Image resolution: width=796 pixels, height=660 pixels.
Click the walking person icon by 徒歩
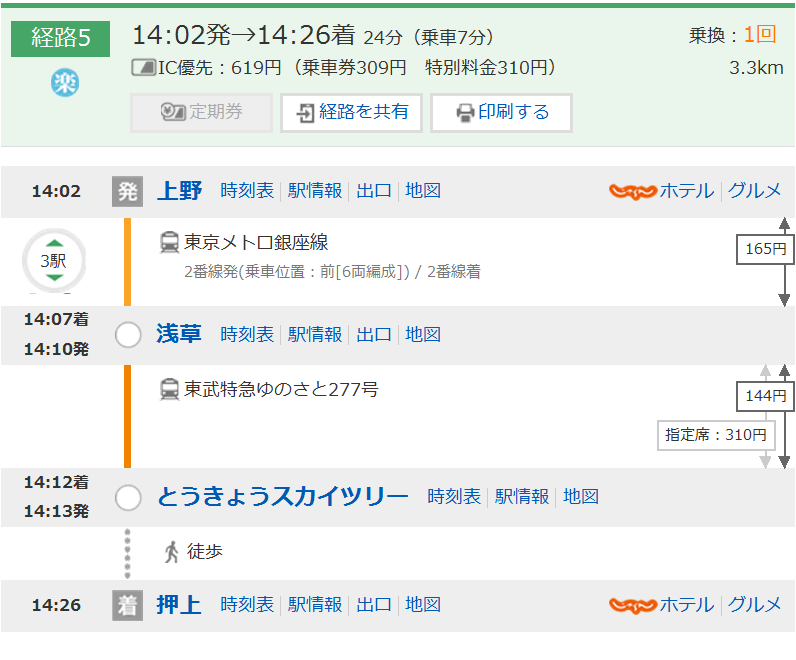[x=172, y=552]
